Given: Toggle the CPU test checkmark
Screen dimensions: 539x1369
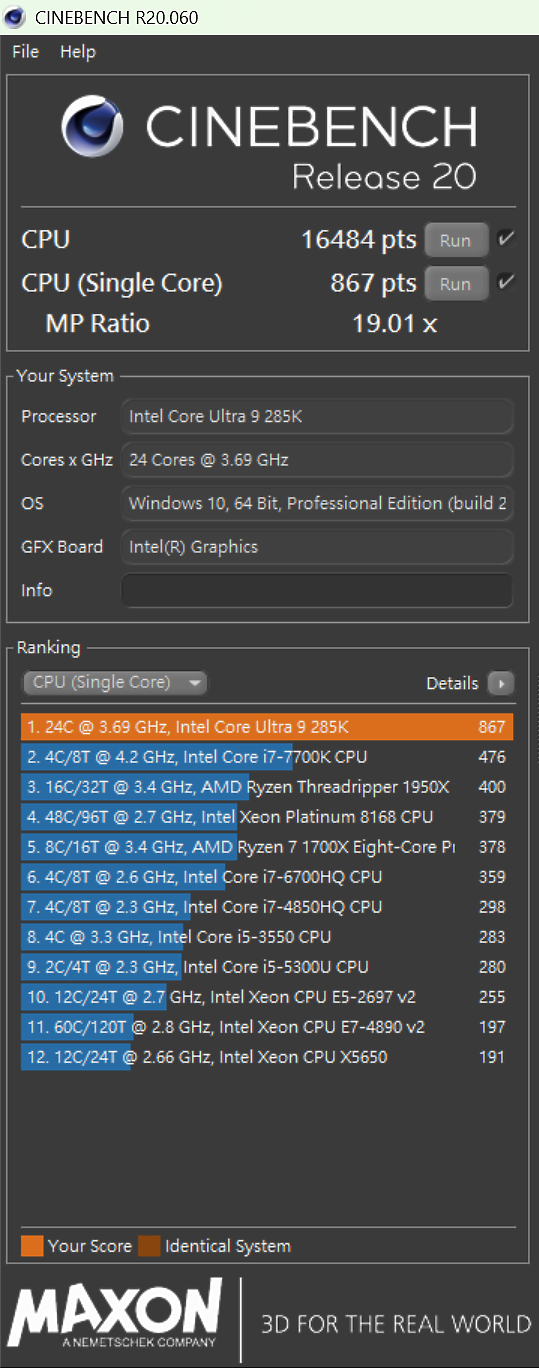Looking at the screenshot, I should (506, 239).
